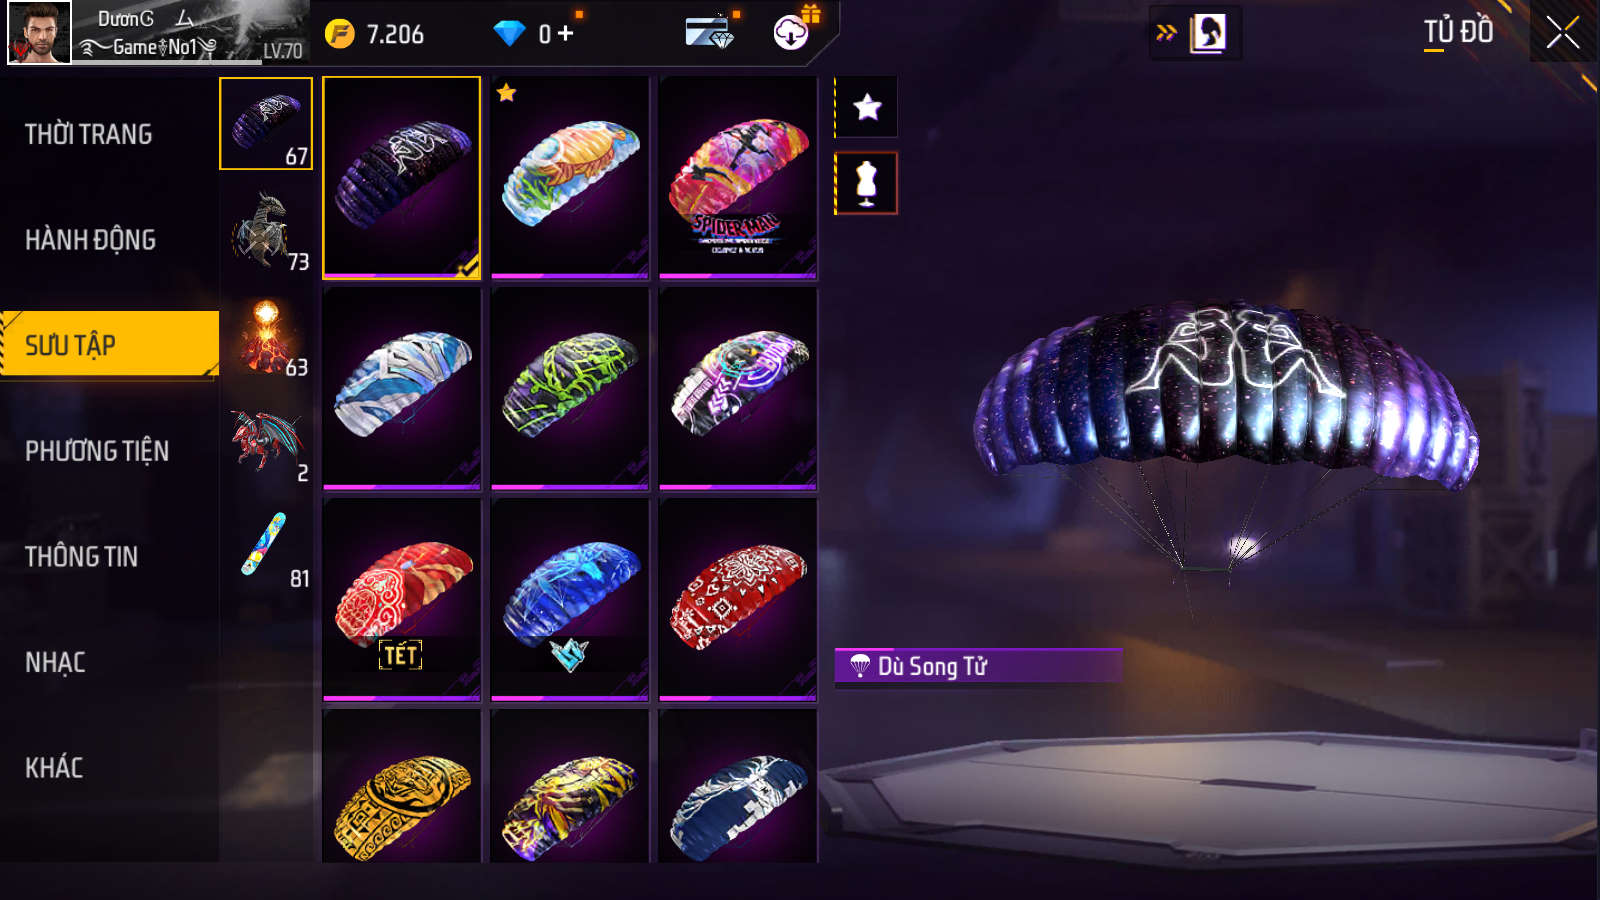This screenshot has height=900, width=1600.
Task: Pick the green graffiti parachute skin
Action: [x=570, y=388]
